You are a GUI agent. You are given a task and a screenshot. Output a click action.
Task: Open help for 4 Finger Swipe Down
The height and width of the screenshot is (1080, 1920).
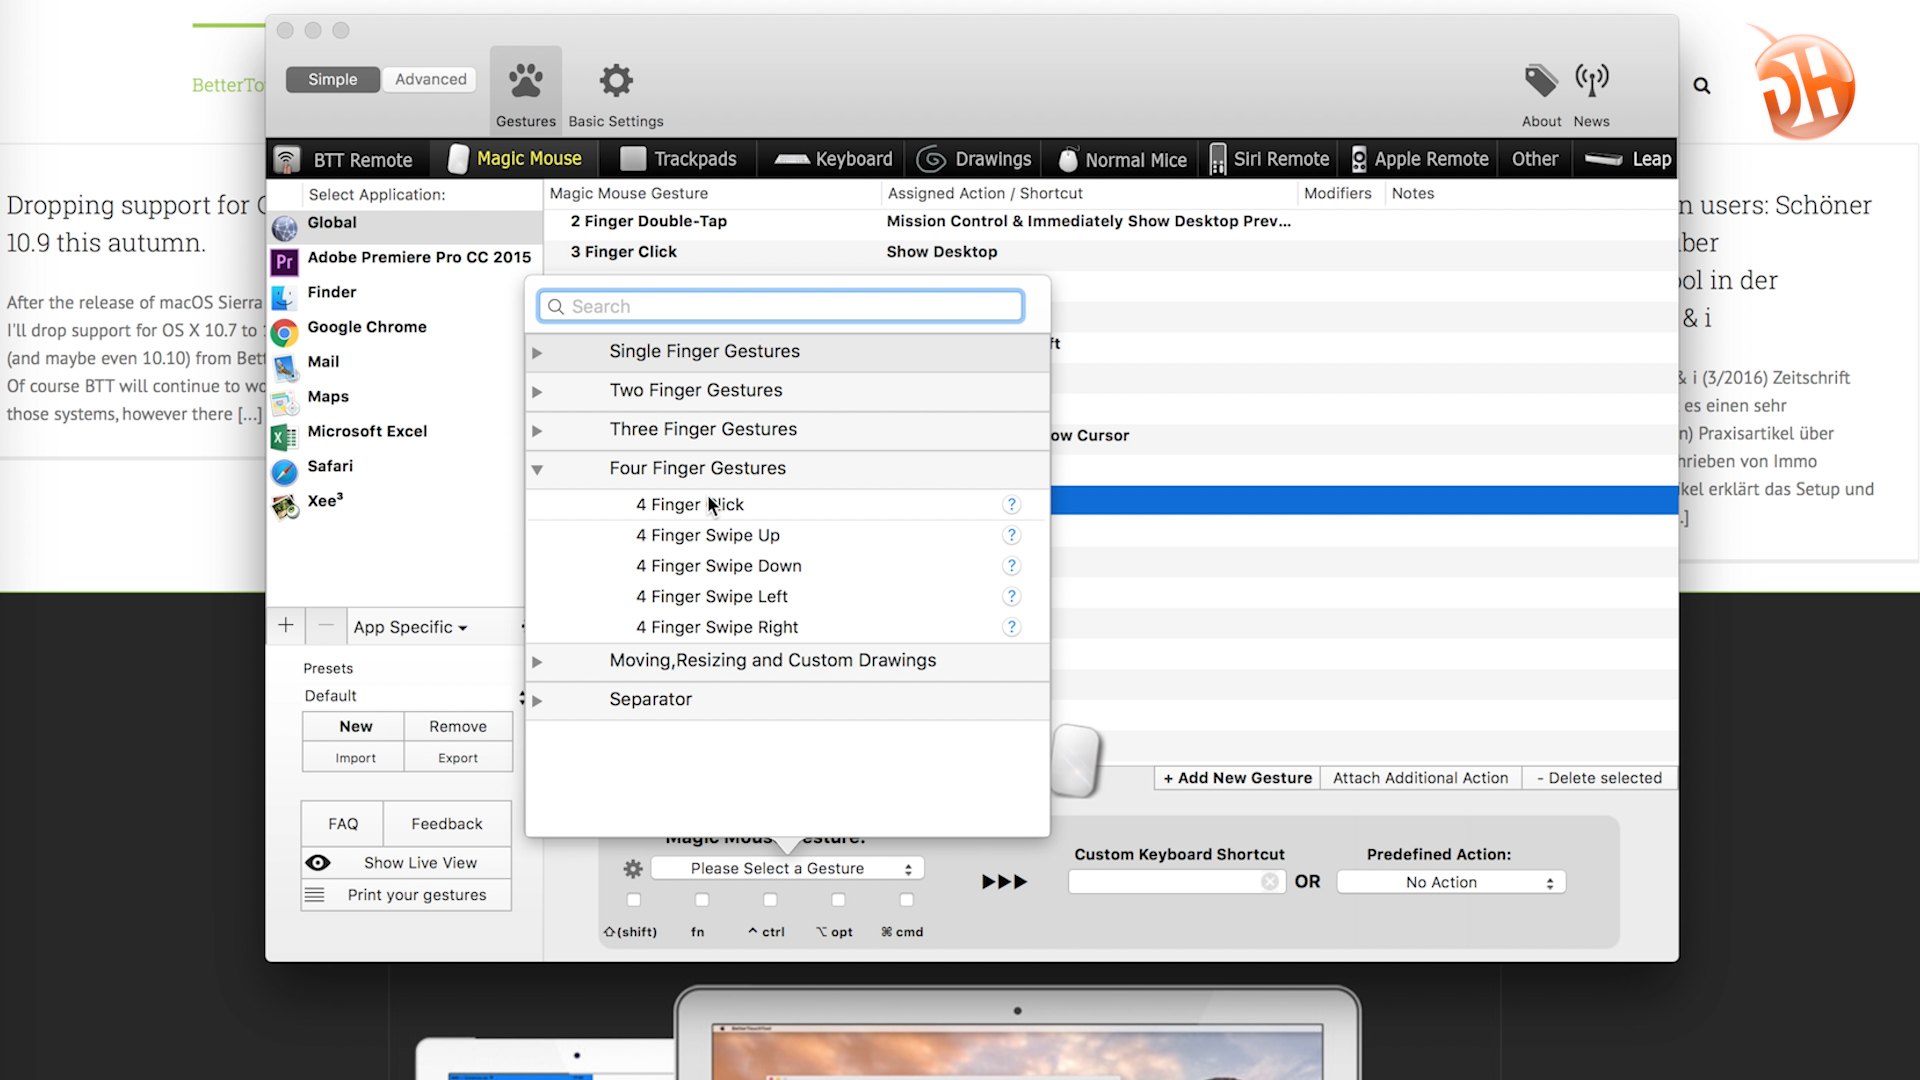pos(1011,566)
